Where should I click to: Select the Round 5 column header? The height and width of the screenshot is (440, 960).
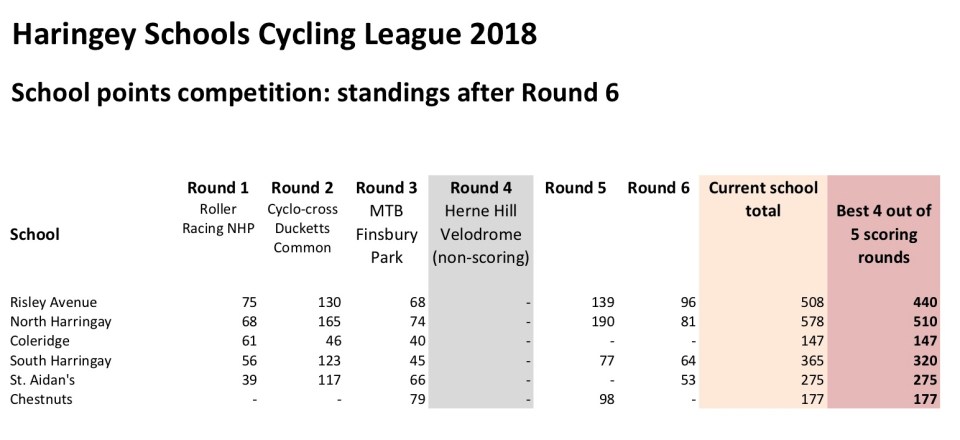pyautogui.click(x=576, y=188)
